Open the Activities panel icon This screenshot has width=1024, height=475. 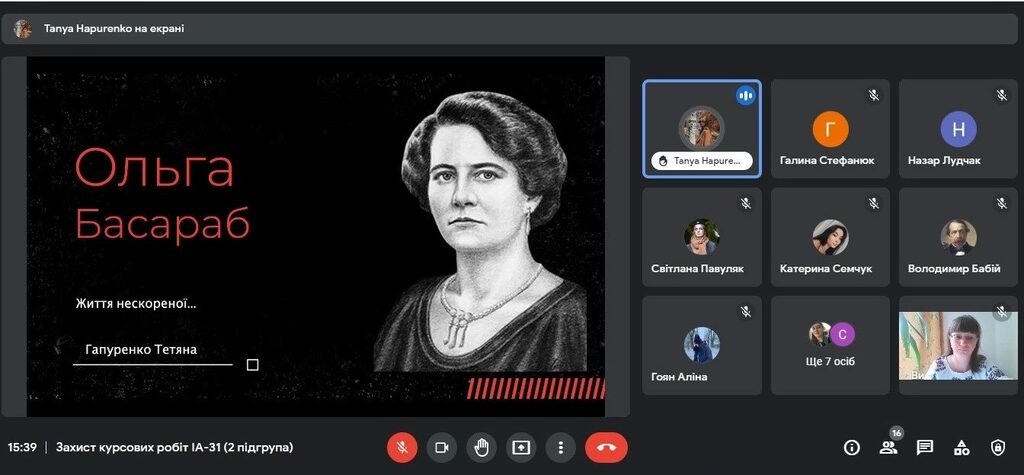[x=961, y=447]
